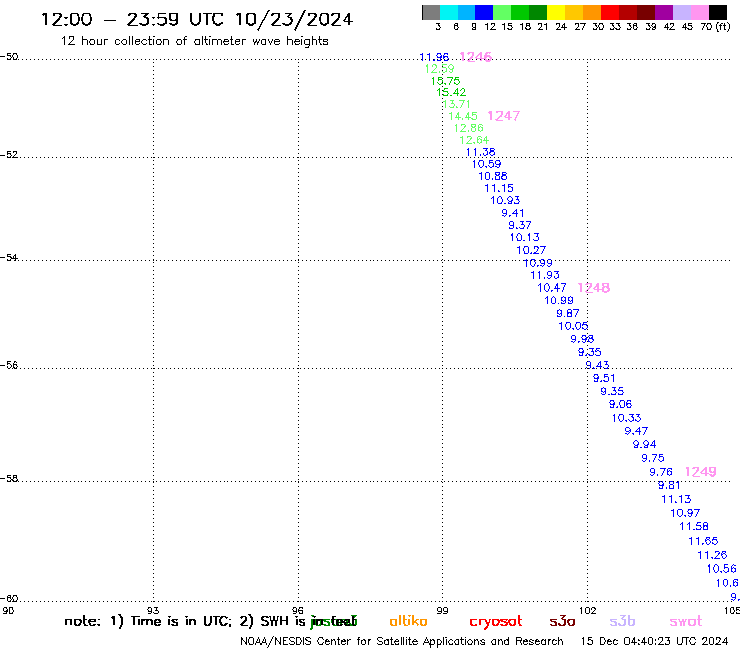Screen dimensions: 740x650
Task: Click the subtitle '12 hour collection of altimeter wave heights'
Action: coord(194,41)
